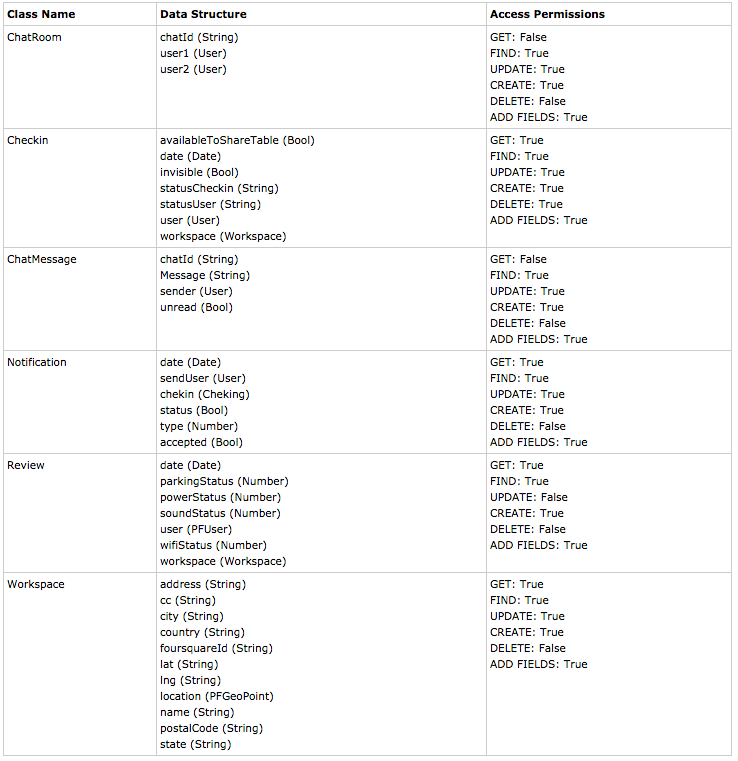Click the foursquareId (String) field

(216, 648)
